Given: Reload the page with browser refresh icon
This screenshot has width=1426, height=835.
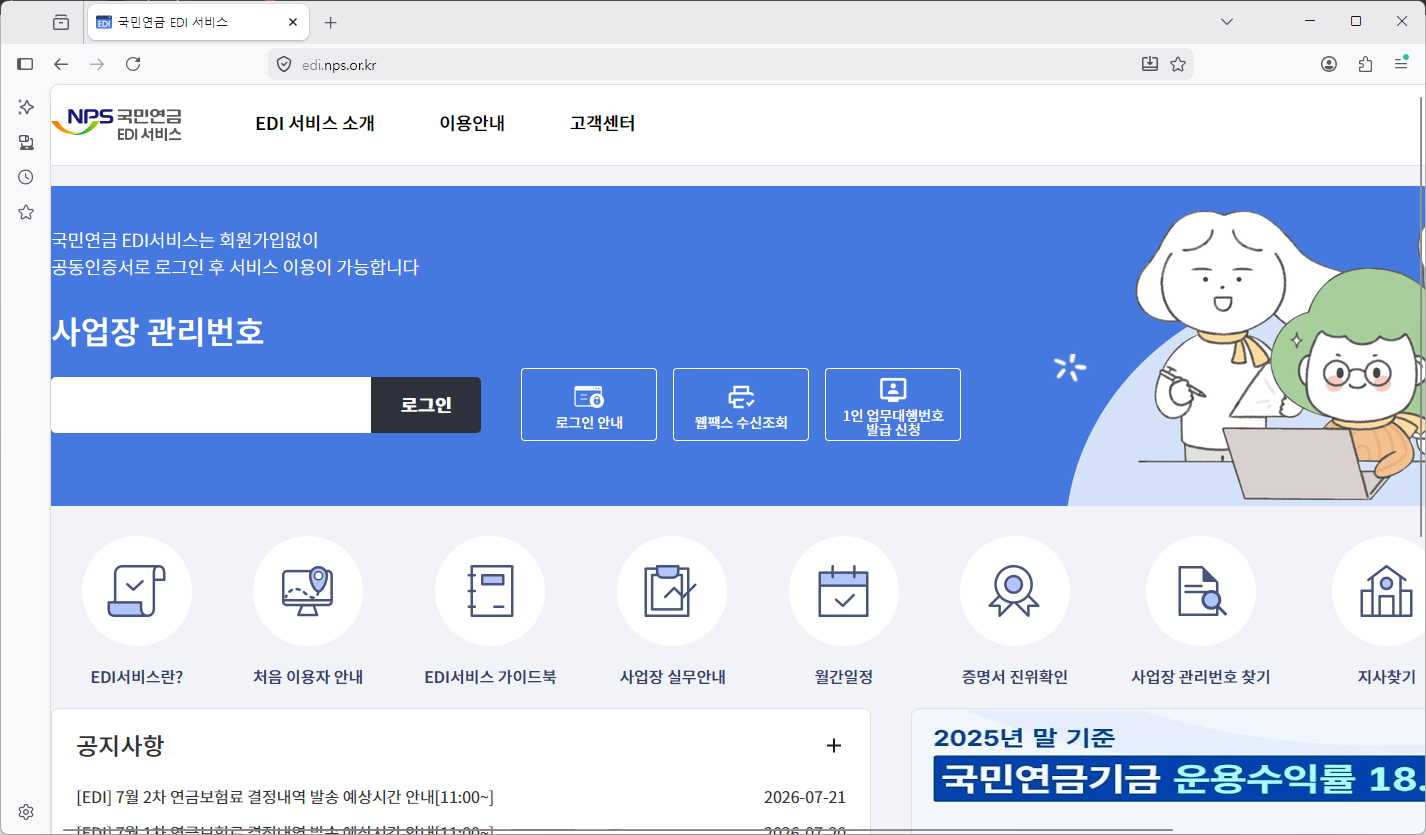Looking at the screenshot, I should click(x=133, y=64).
